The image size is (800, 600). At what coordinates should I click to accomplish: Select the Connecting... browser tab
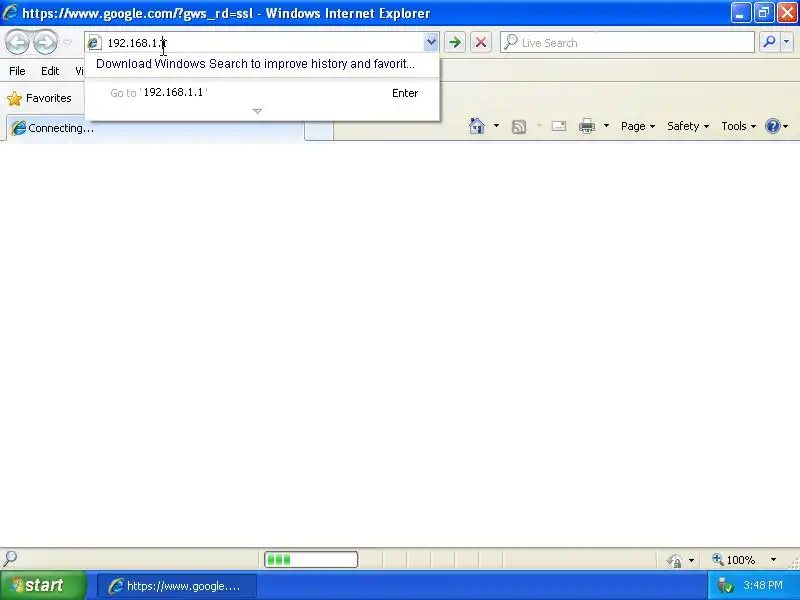coord(156,128)
